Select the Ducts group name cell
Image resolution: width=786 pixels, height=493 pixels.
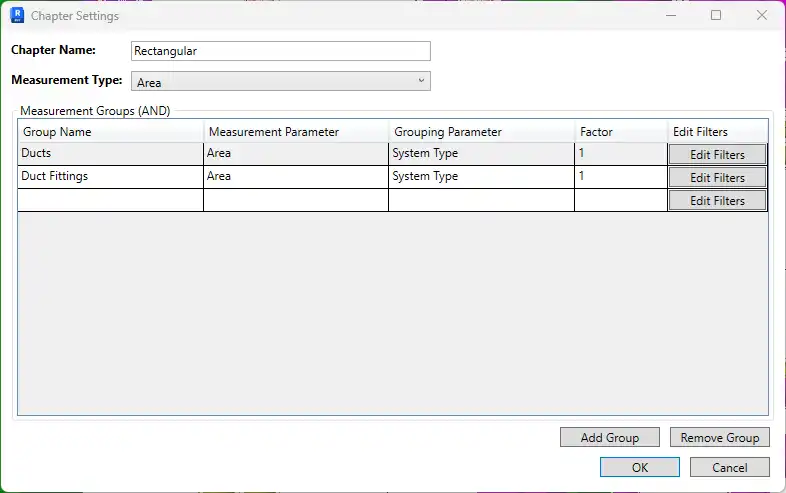pyautogui.click(x=111, y=154)
